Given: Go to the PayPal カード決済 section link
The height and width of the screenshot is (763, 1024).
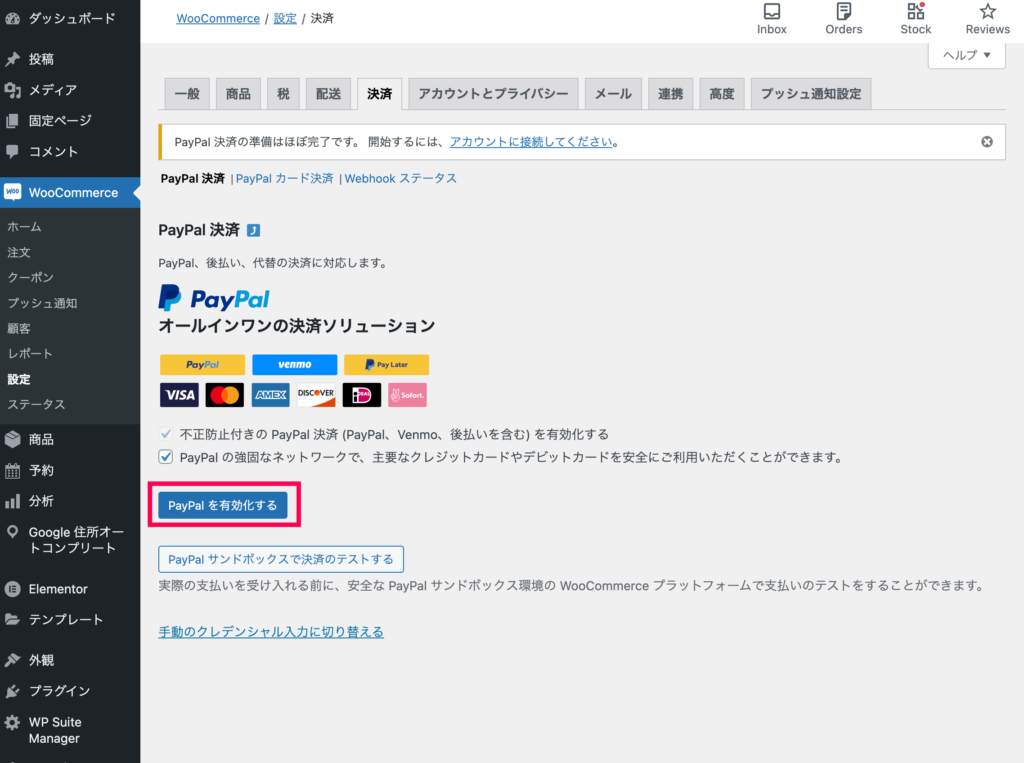Looking at the screenshot, I should pyautogui.click(x=285, y=178).
